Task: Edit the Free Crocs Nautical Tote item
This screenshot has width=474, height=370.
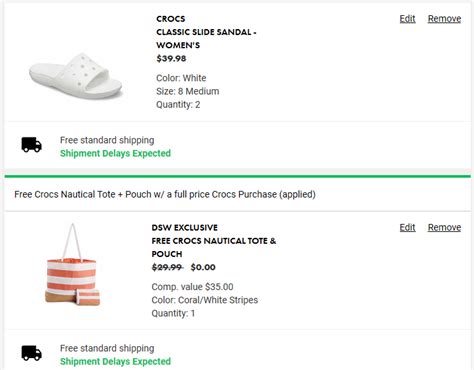Action: click(x=407, y=227)
